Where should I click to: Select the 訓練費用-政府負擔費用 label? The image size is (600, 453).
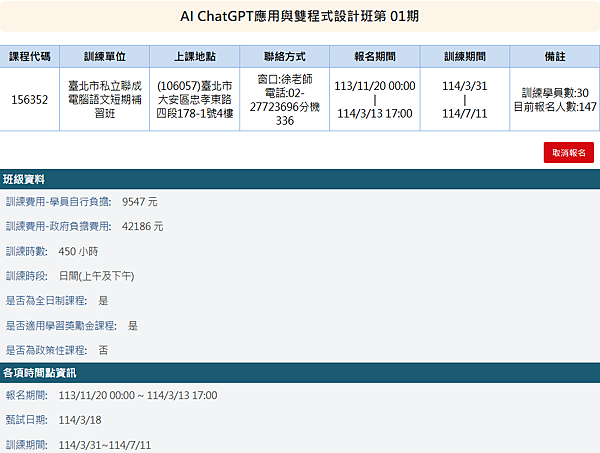tap(59, 226)
